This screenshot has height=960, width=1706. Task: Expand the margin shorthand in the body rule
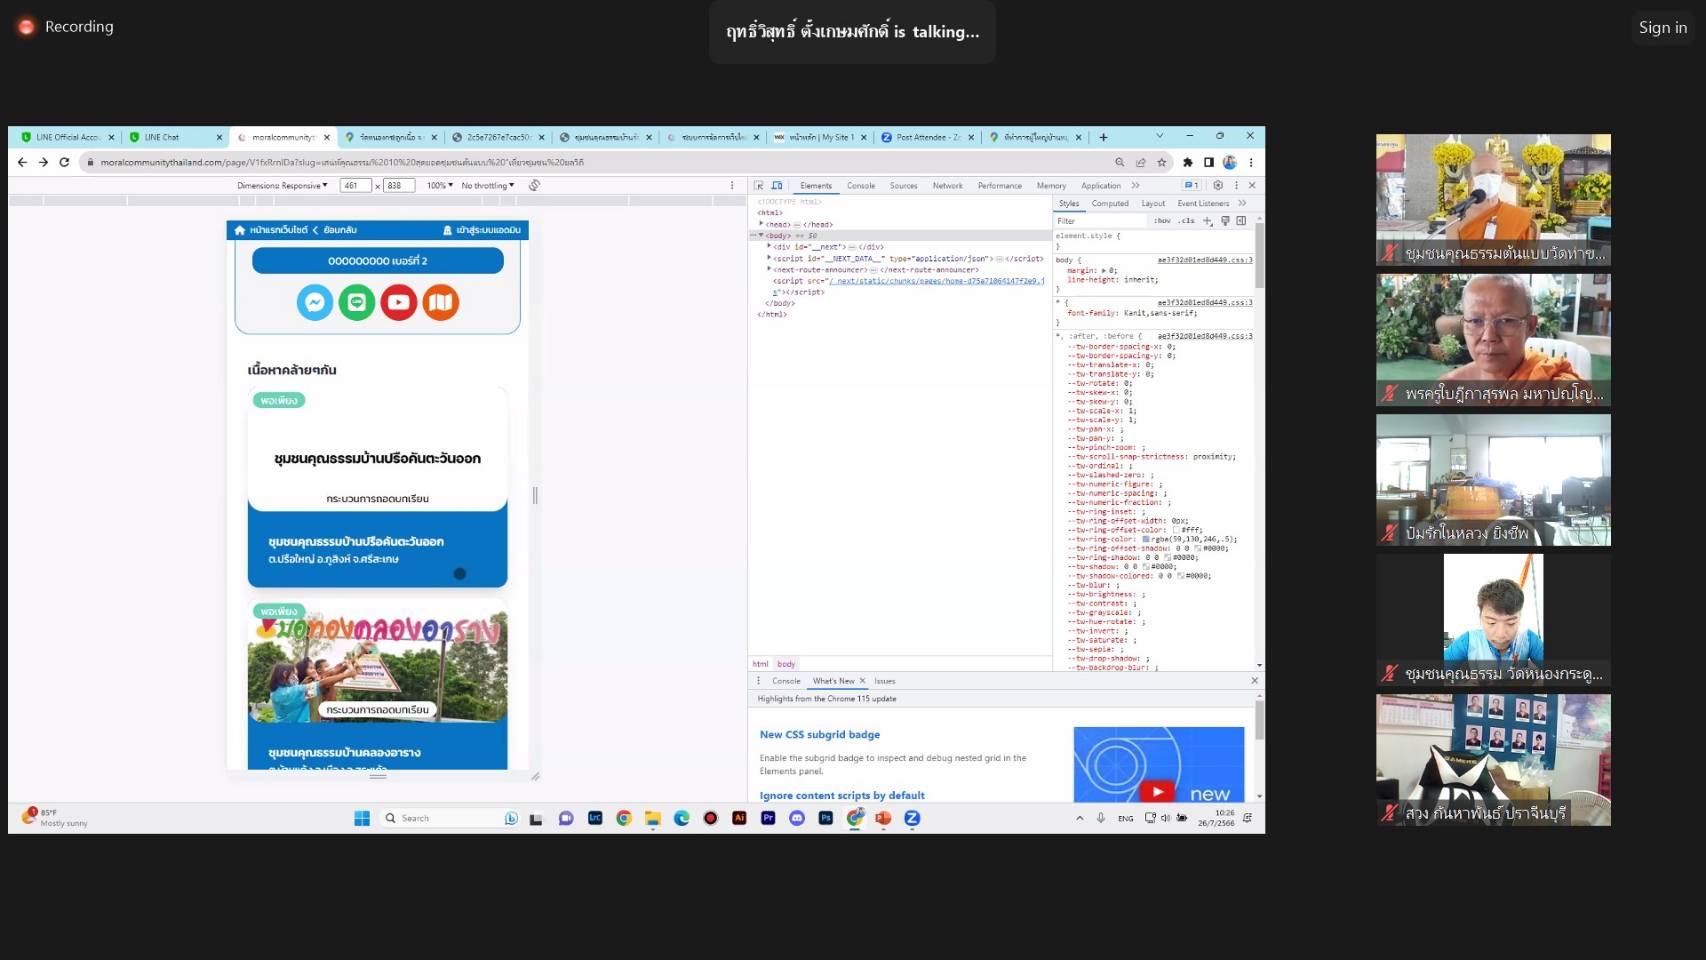[1104, 271]
